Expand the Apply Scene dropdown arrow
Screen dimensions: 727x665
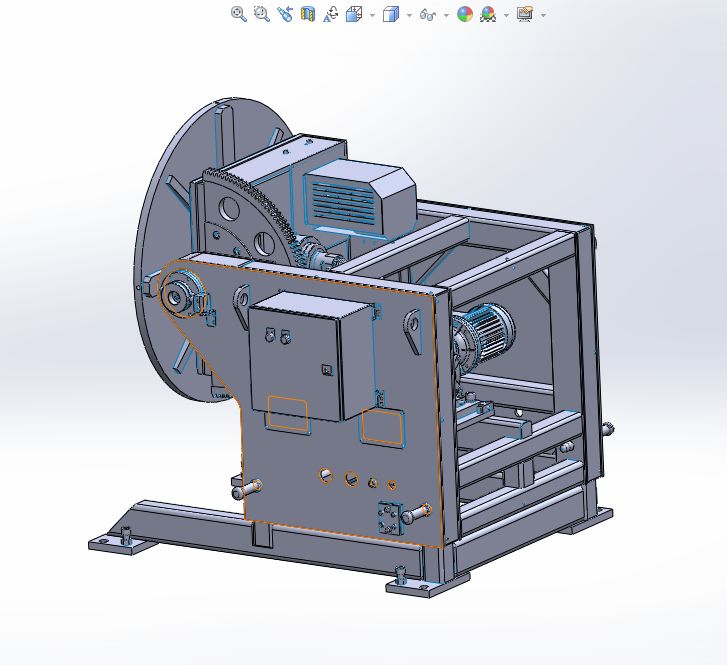pyautogui.click(x=506, y=15)
